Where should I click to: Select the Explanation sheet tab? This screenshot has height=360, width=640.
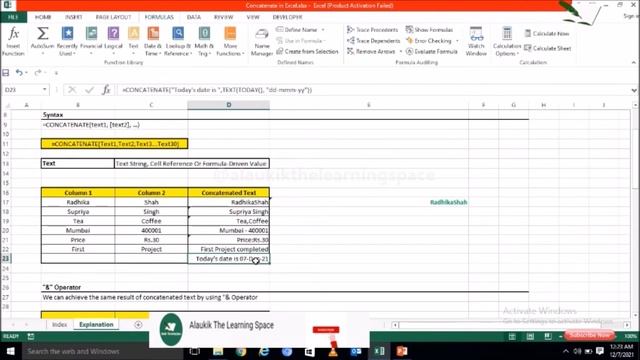pyautogui.click(x=96, y=324)
